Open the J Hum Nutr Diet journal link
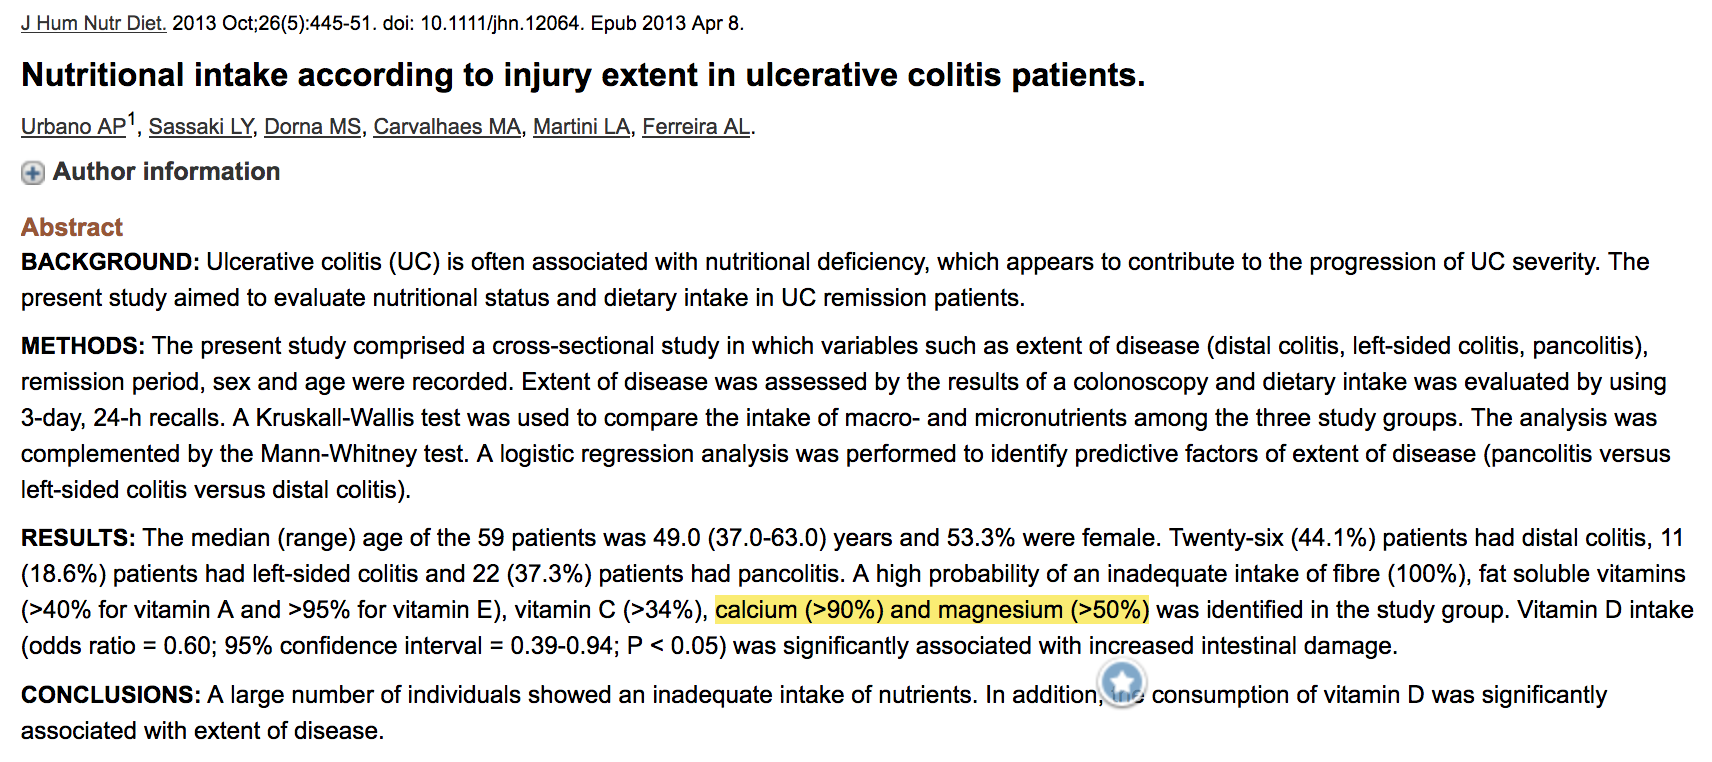1712x762 pixels. [94, 23]
